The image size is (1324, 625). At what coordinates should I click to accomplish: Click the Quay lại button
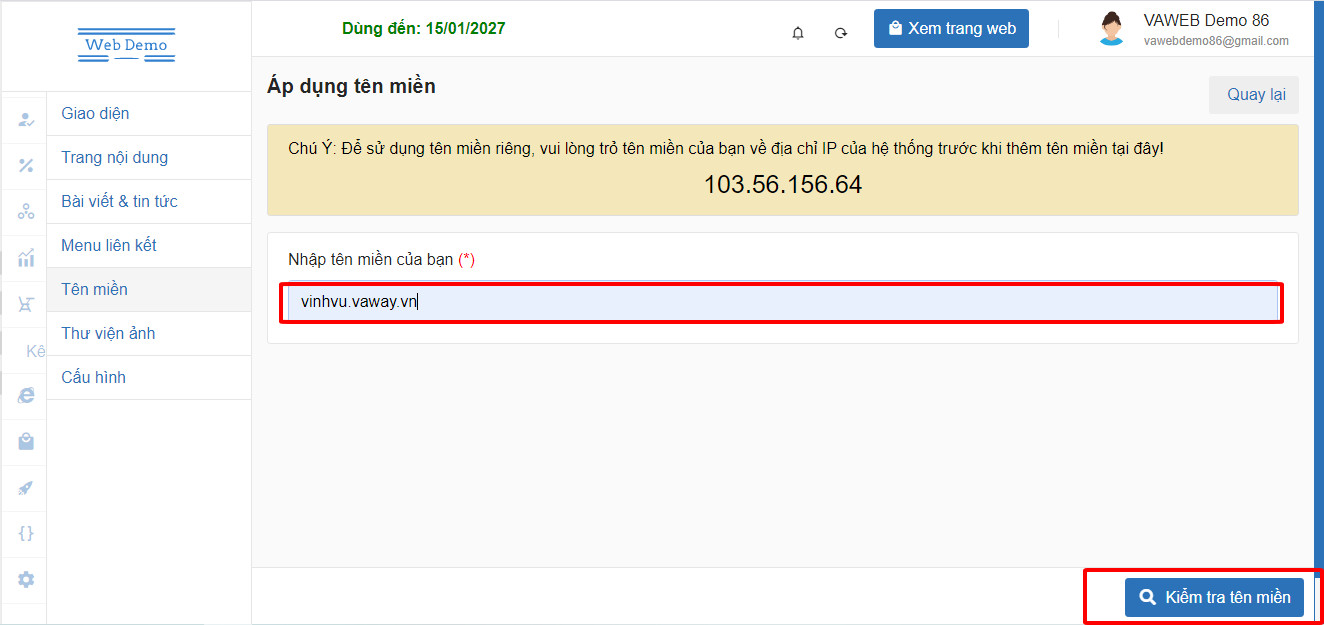tap(1254, 94)
